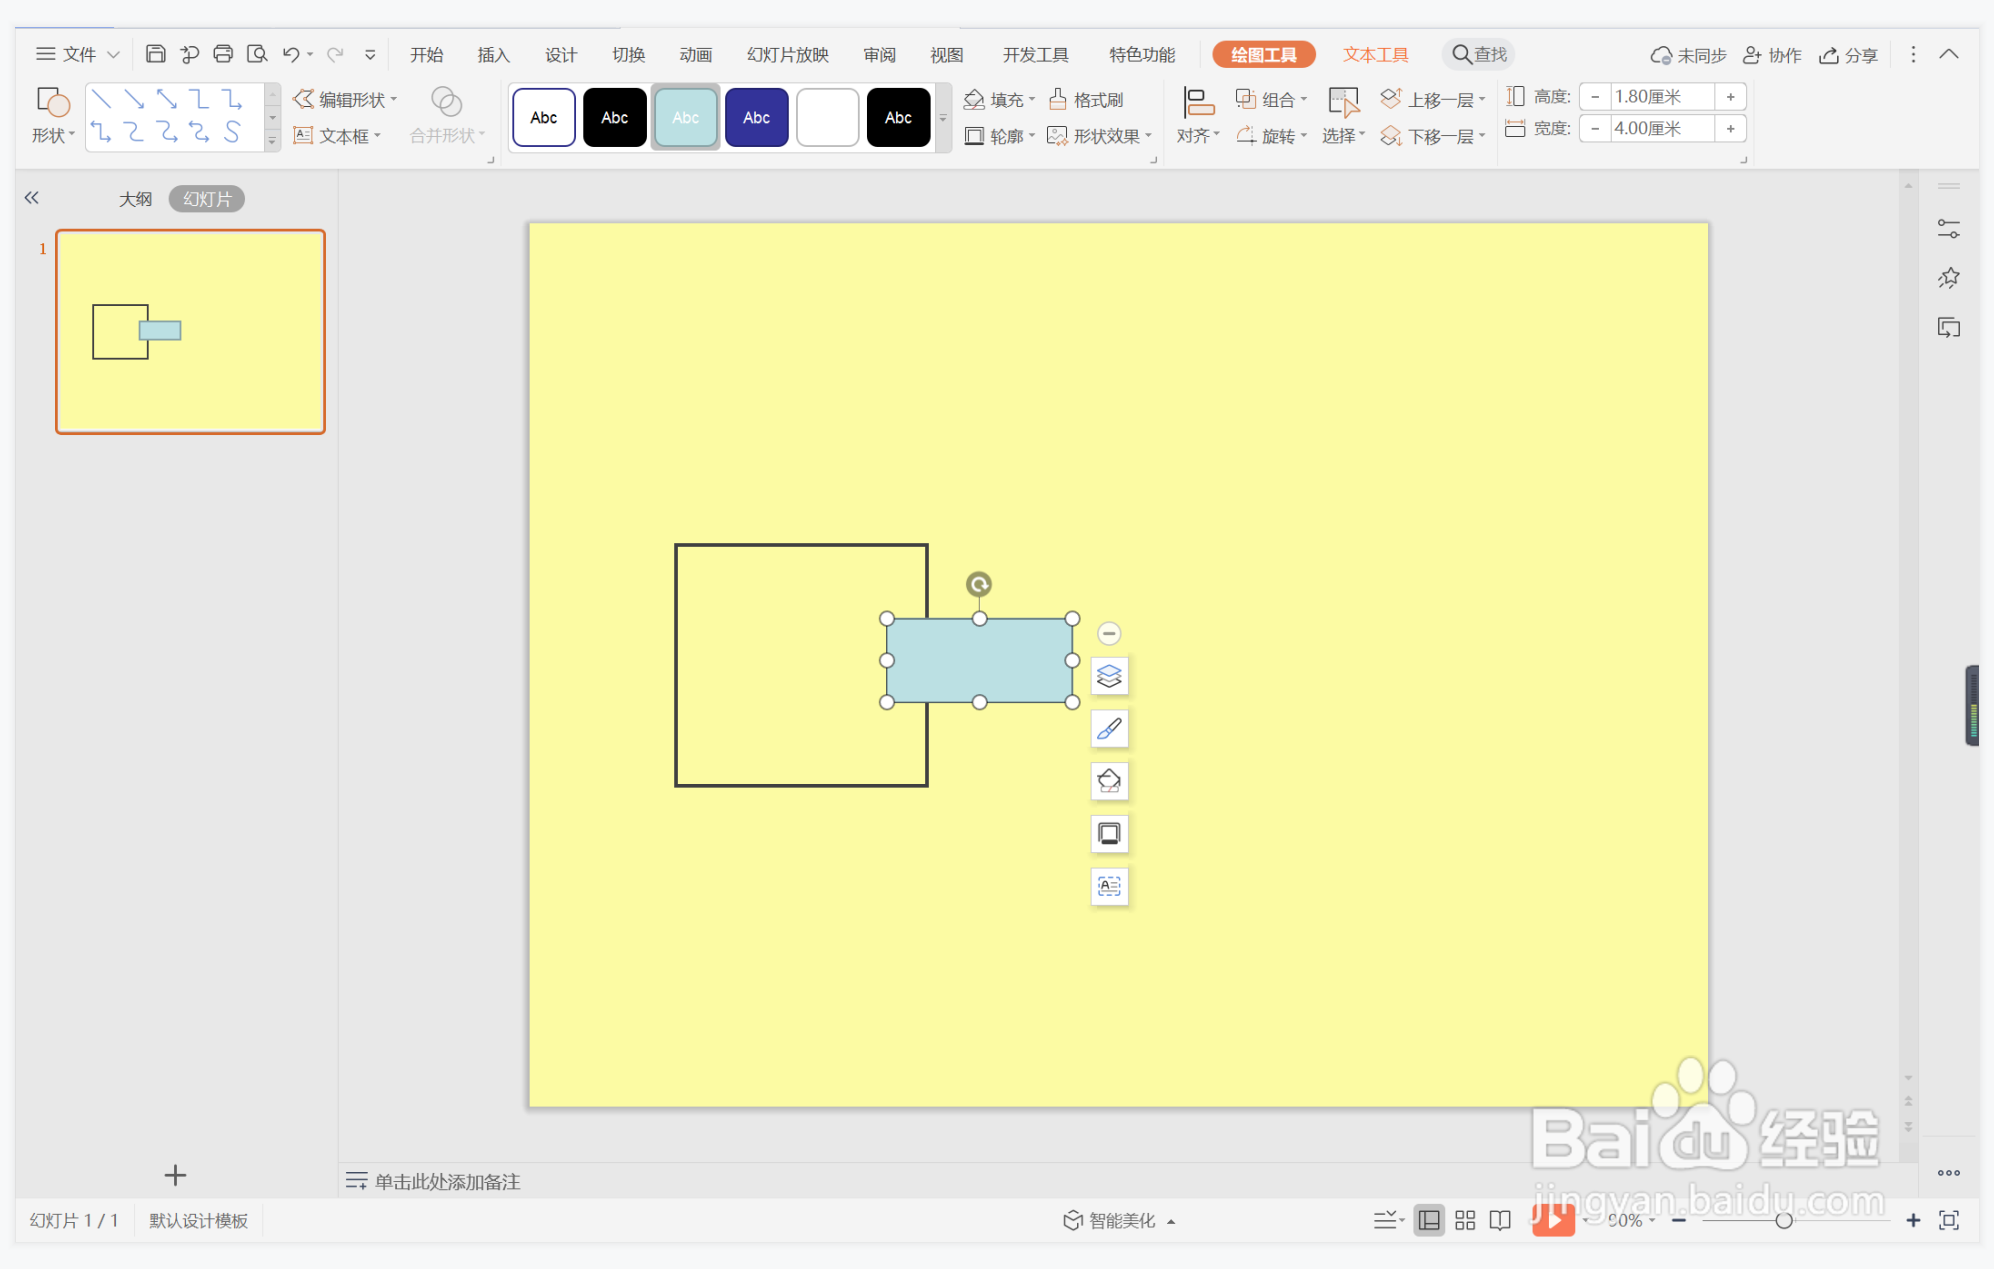This screenshot has height=1269, width=1994.
Task: Click the Save icon in quick toolbar
Action: coord(155,54)
